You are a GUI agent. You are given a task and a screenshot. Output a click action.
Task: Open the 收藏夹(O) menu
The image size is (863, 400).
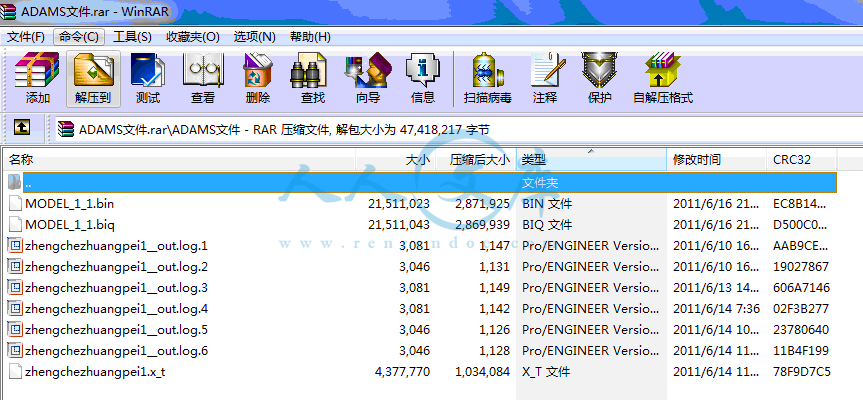[x=193, y=37]
